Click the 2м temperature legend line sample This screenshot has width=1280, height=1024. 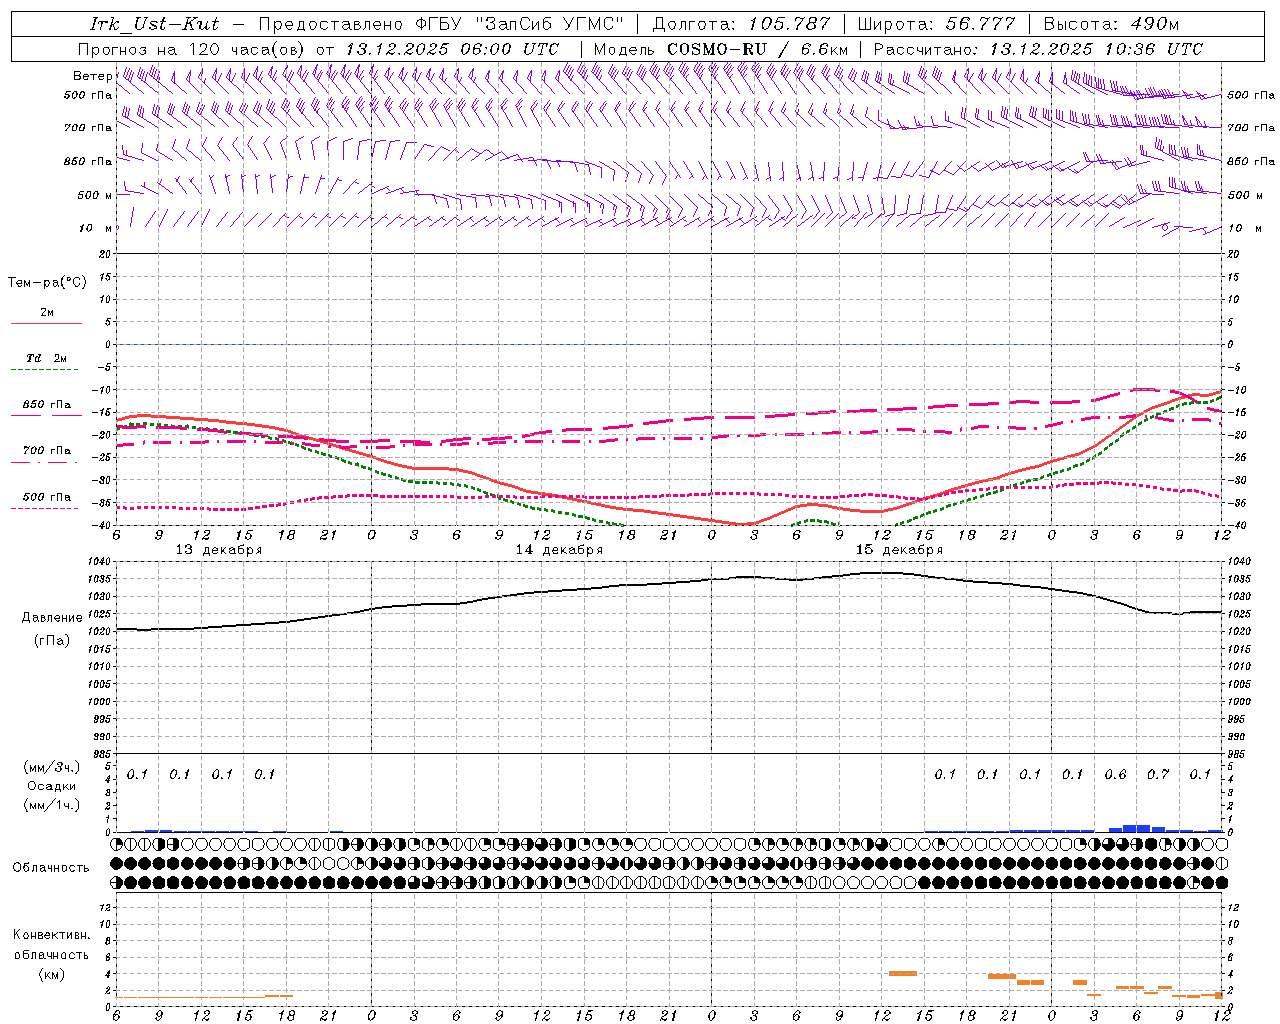pyautogui.click(x=46, y=324)
